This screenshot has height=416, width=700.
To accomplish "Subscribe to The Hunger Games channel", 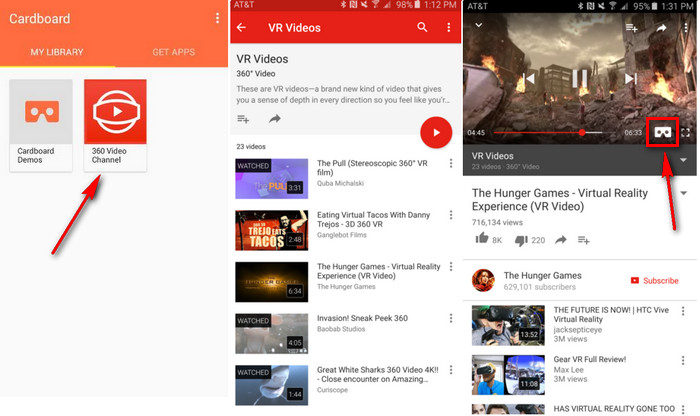I will (654, 280).
